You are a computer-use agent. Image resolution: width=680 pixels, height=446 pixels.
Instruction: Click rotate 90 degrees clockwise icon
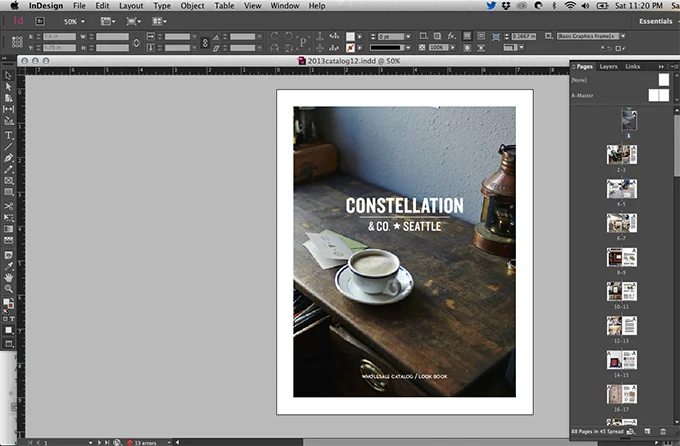(x=274, y=36)
